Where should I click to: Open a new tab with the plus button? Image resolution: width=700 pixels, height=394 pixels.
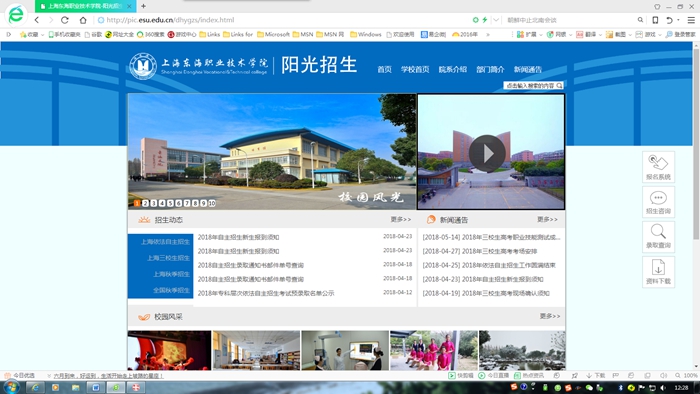point(143,6)
